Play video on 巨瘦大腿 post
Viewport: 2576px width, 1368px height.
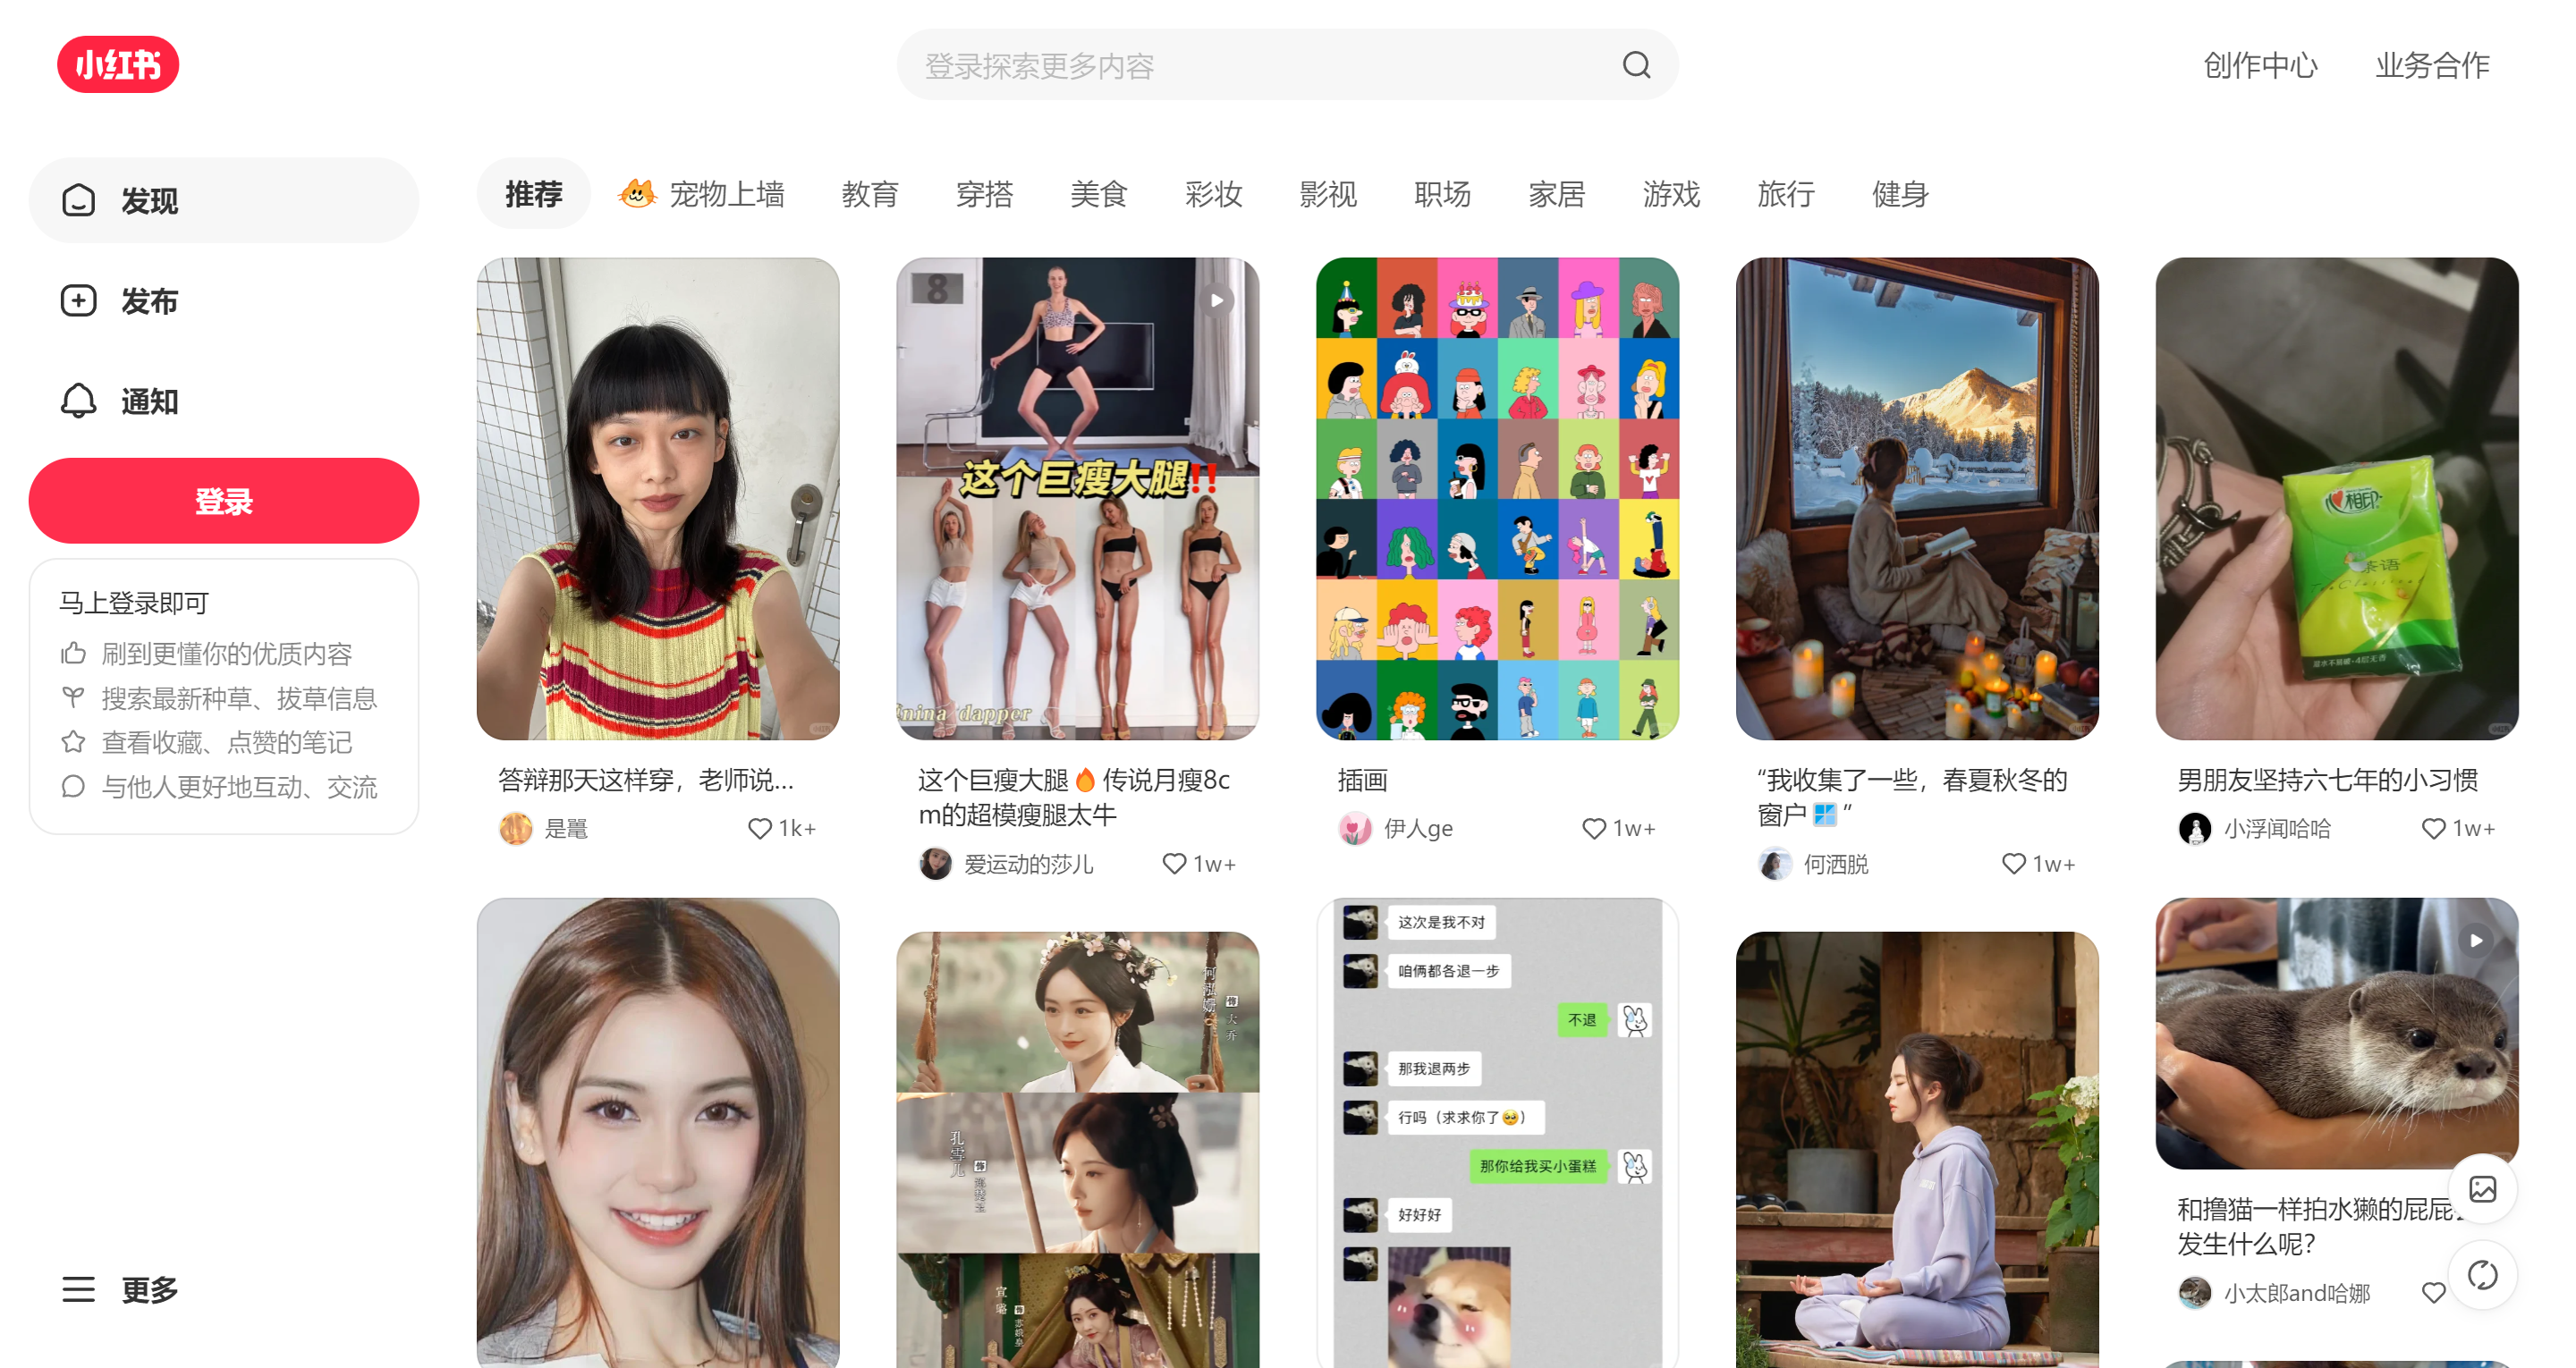pos(1216,300)
